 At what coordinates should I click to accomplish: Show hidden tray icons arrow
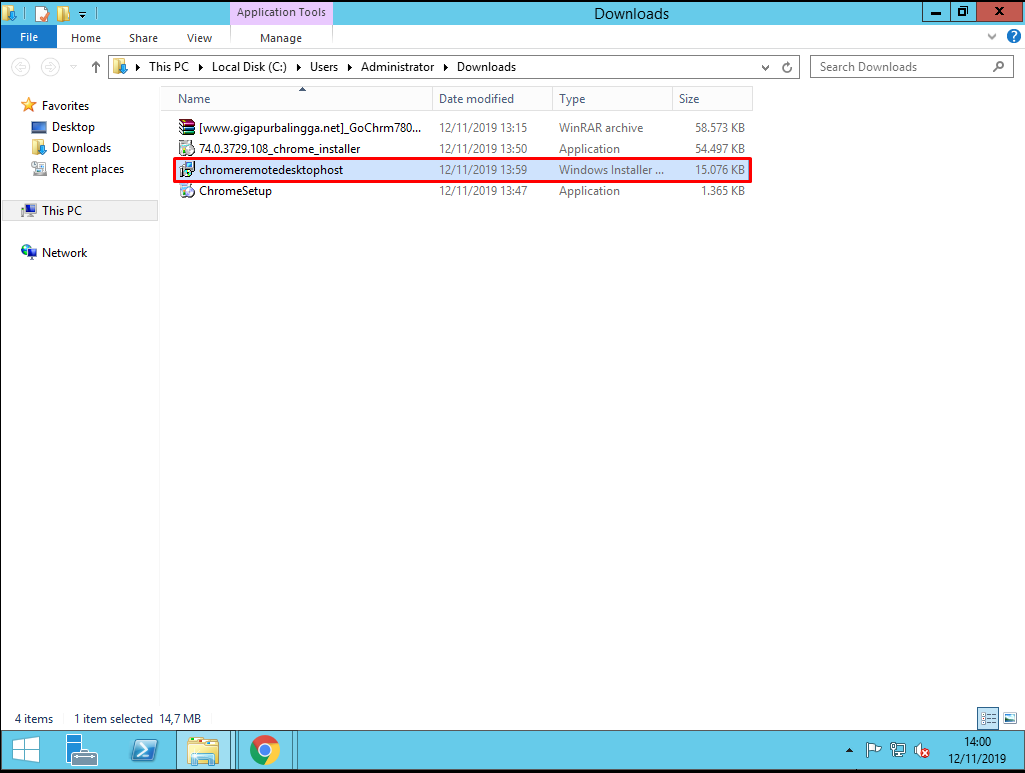(849, 750)
